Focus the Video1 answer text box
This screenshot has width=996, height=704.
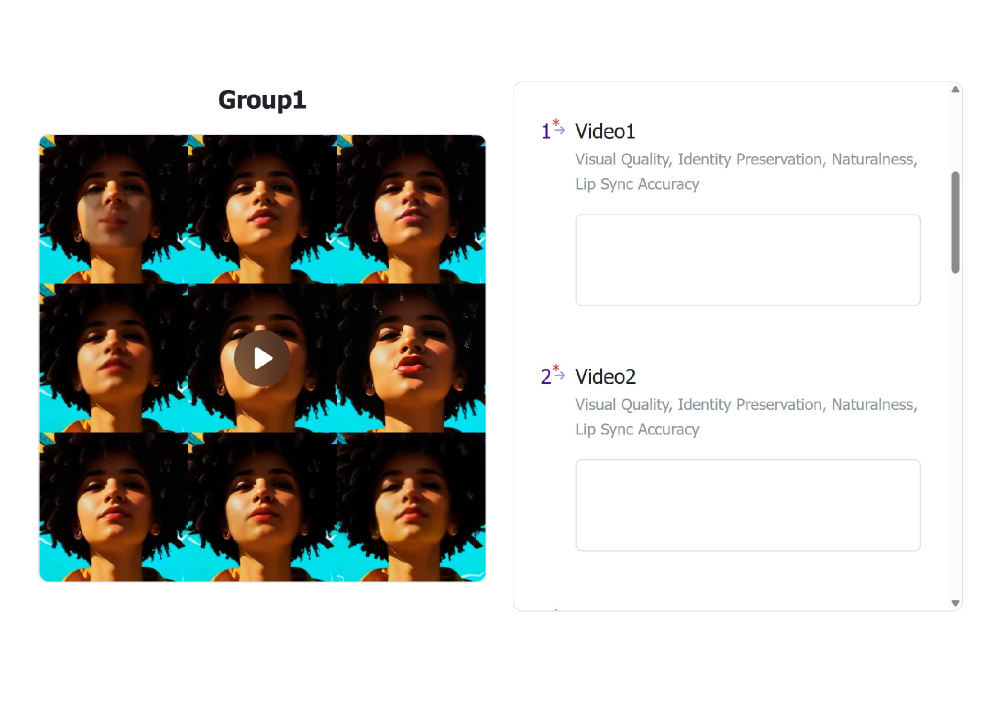747,260
